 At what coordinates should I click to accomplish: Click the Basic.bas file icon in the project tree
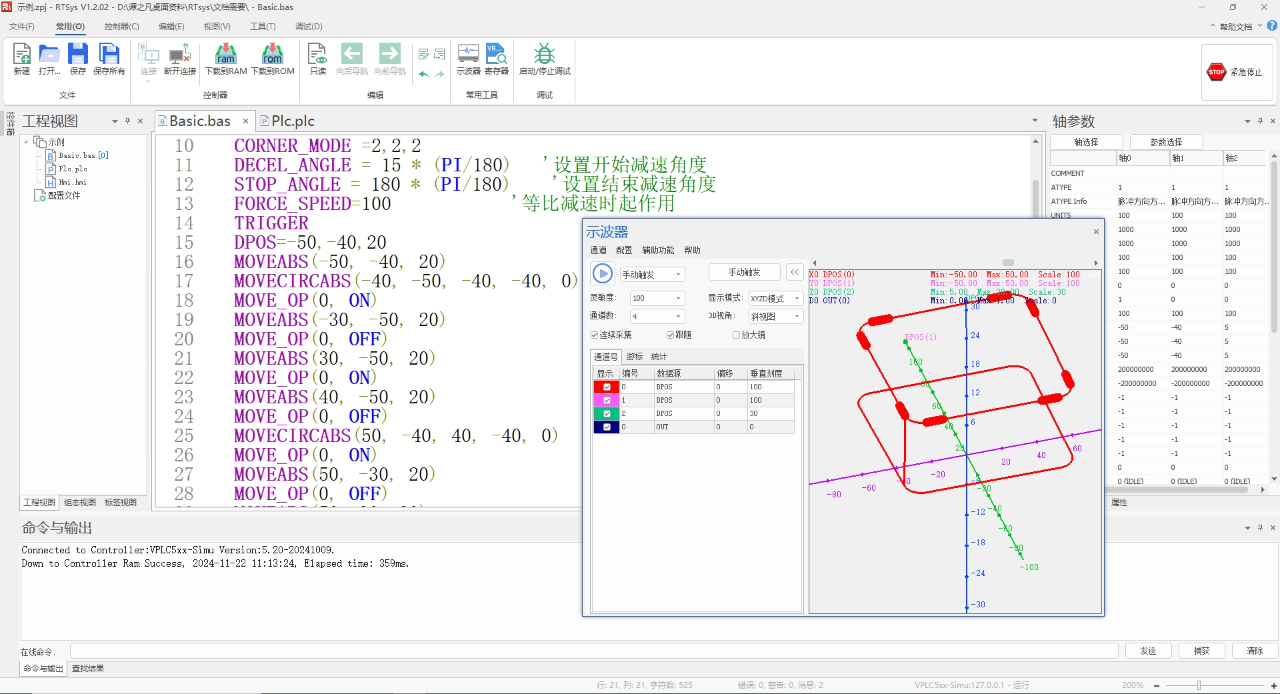[50, 156]
